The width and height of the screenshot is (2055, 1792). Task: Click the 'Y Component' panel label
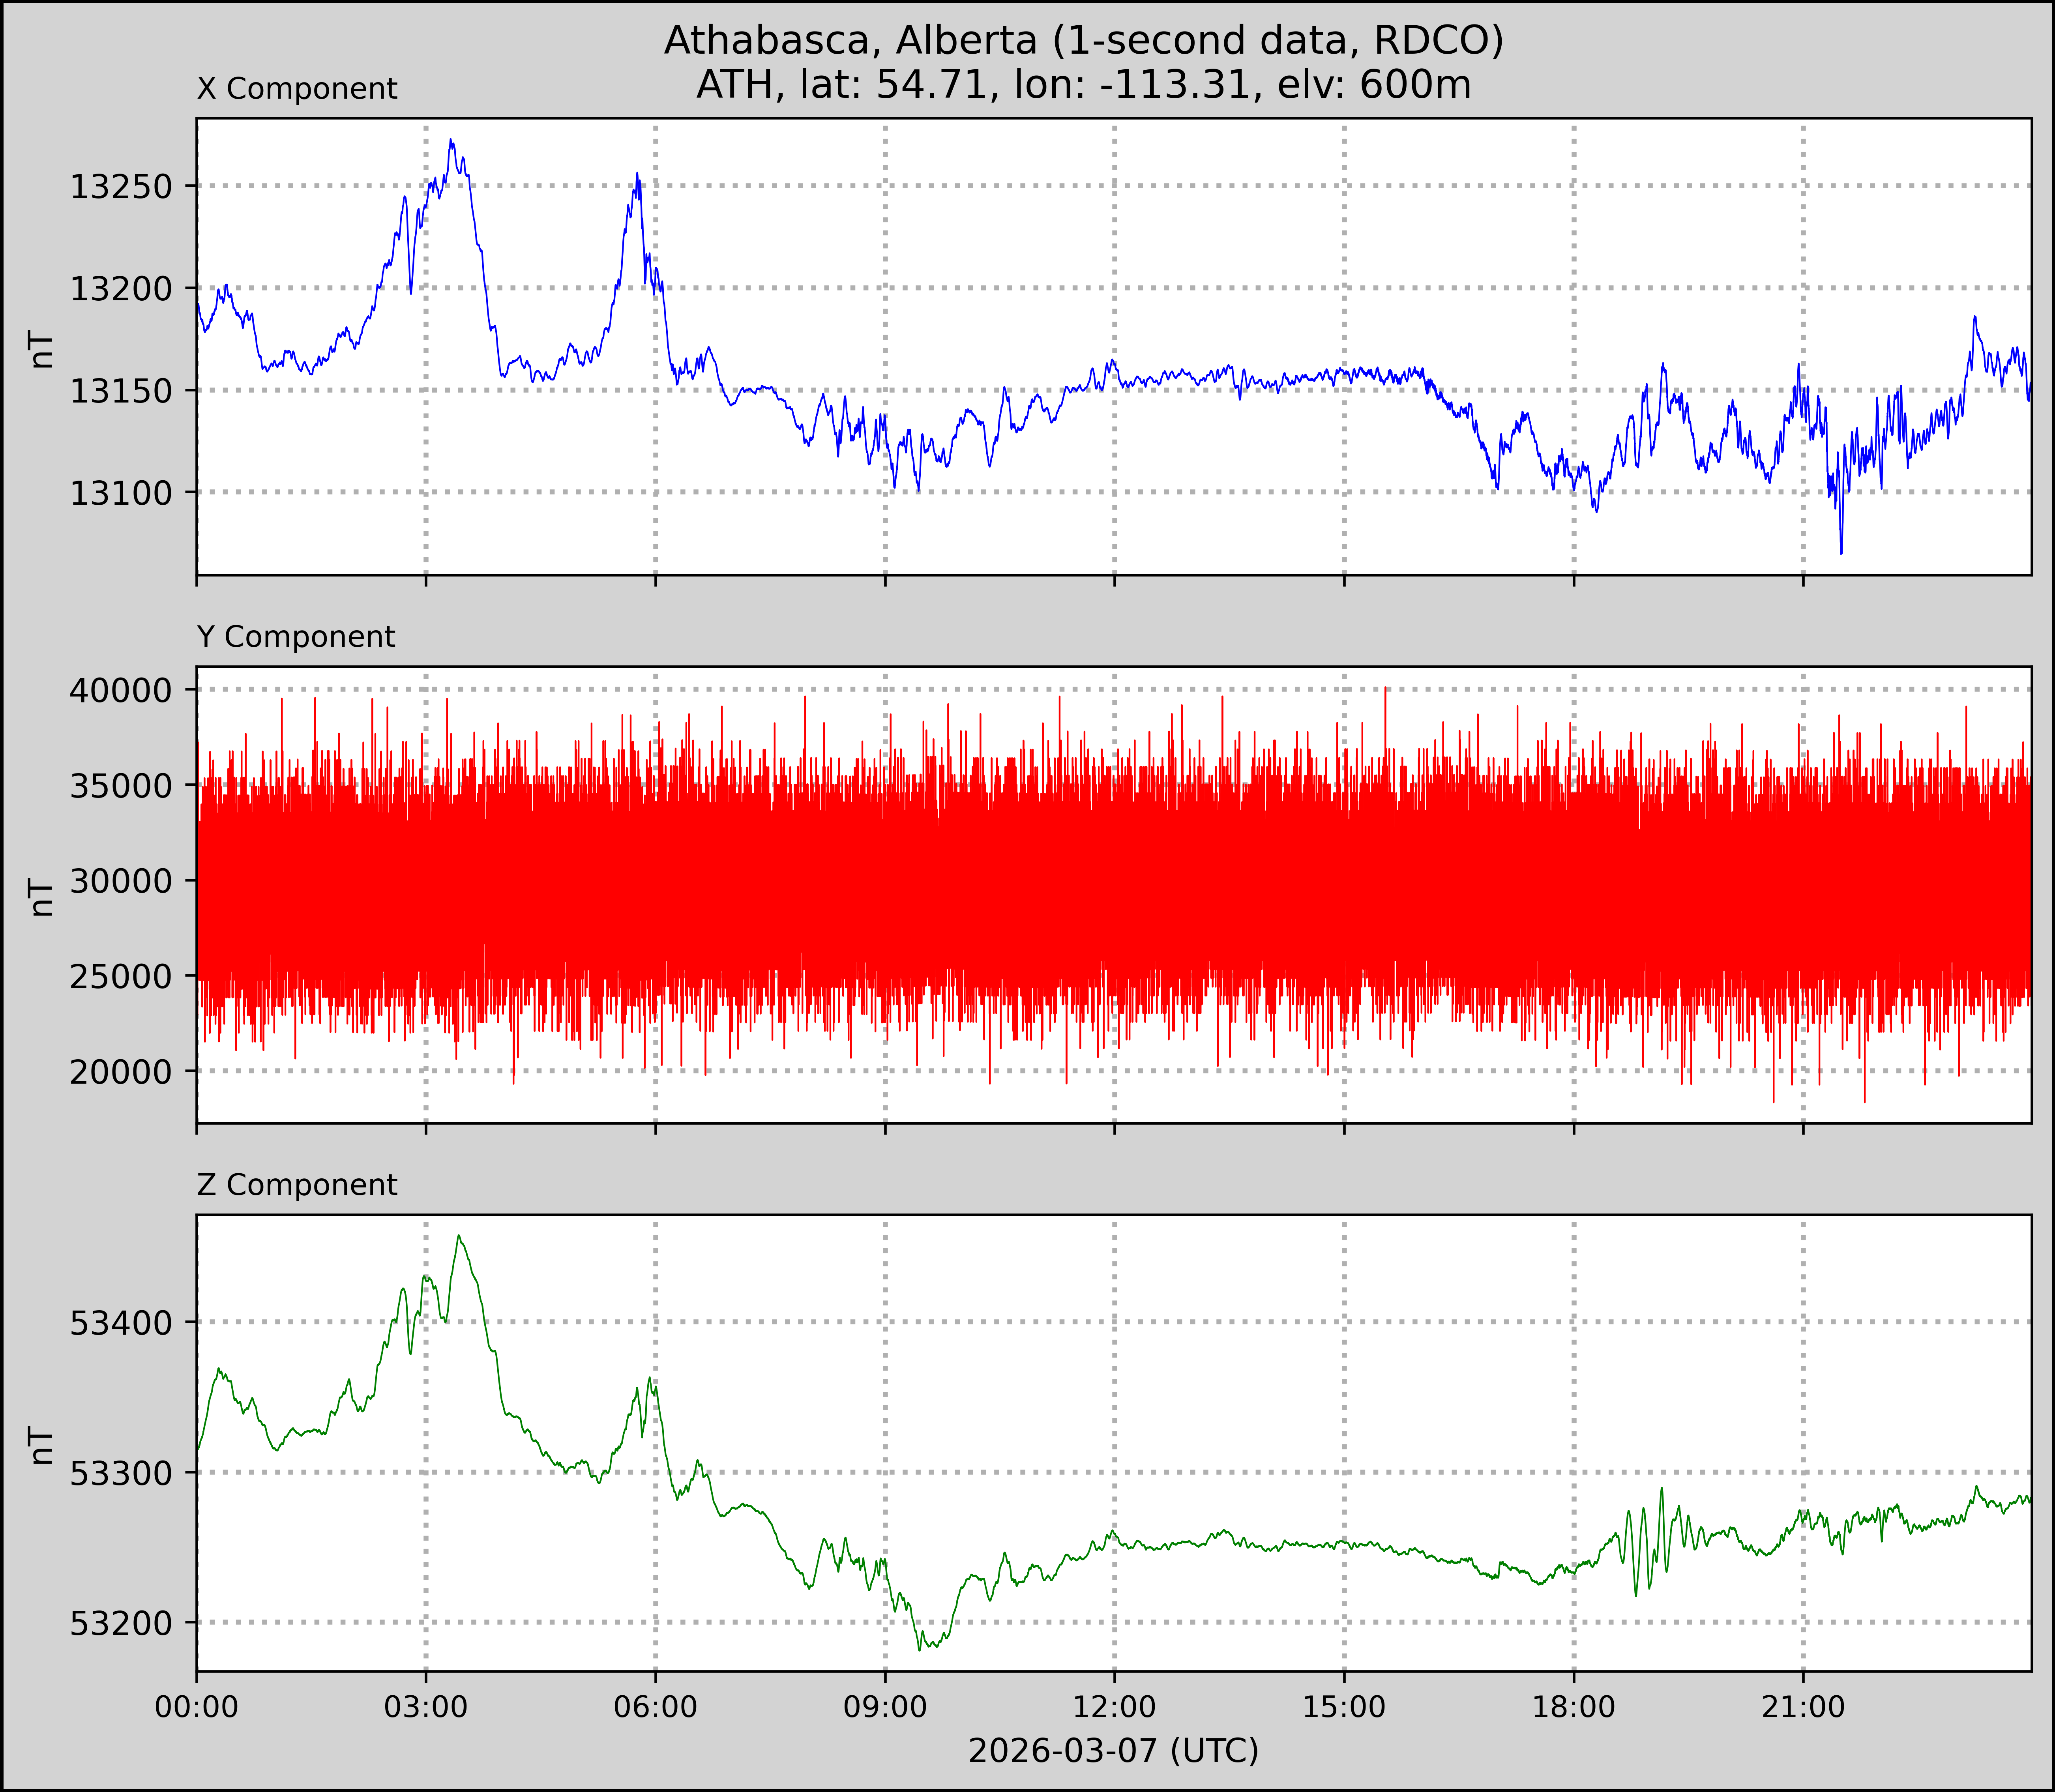point(296,637)
